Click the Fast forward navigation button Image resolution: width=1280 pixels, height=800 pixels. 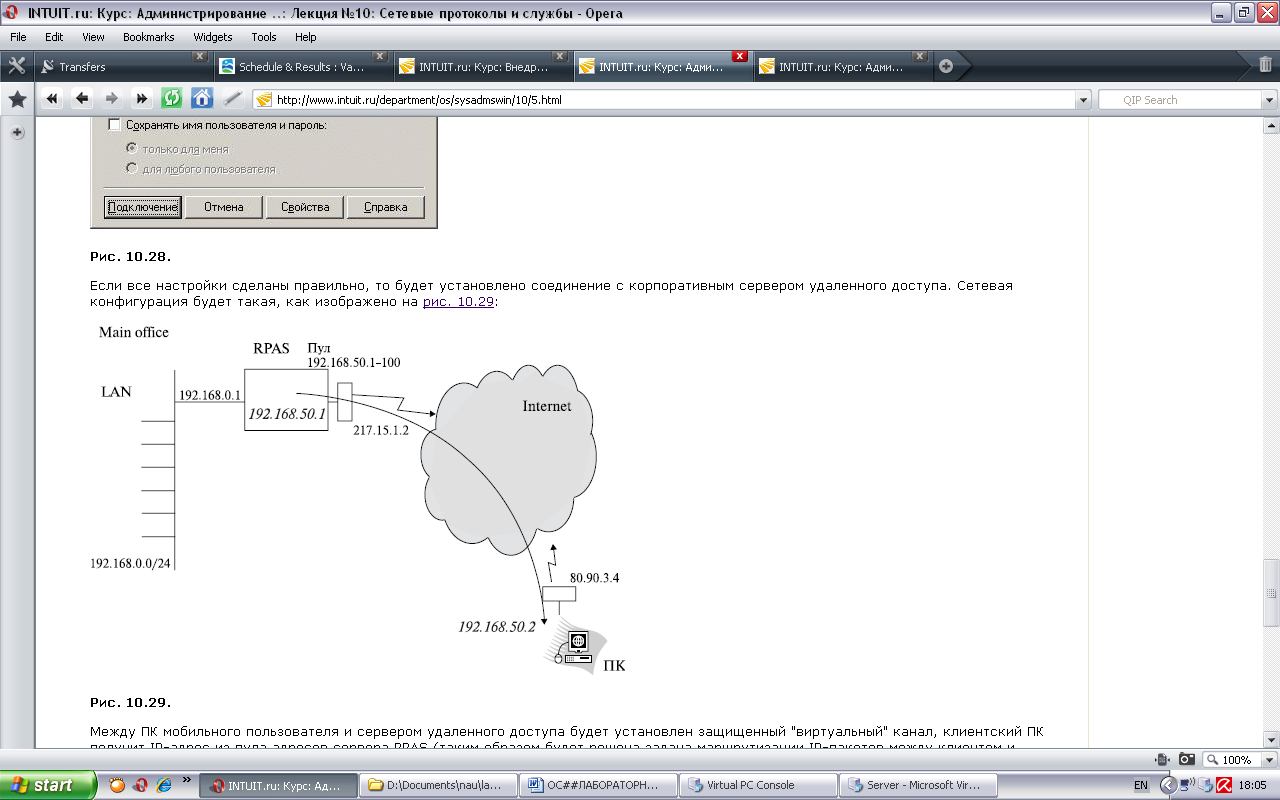[142, 99]
